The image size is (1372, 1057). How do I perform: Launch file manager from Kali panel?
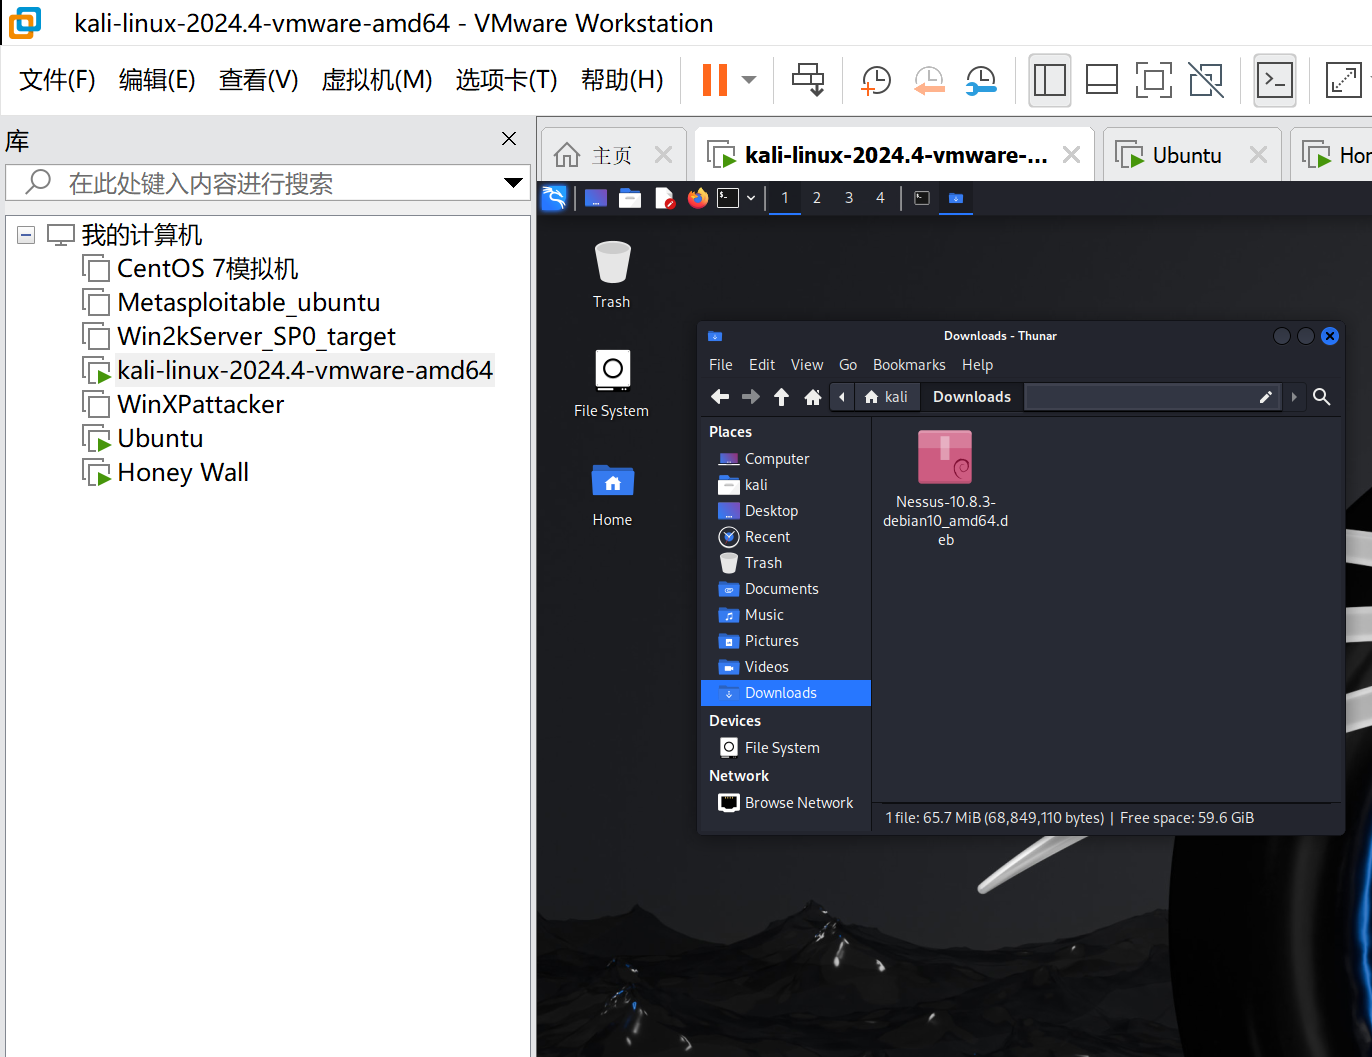coord(630,198)
